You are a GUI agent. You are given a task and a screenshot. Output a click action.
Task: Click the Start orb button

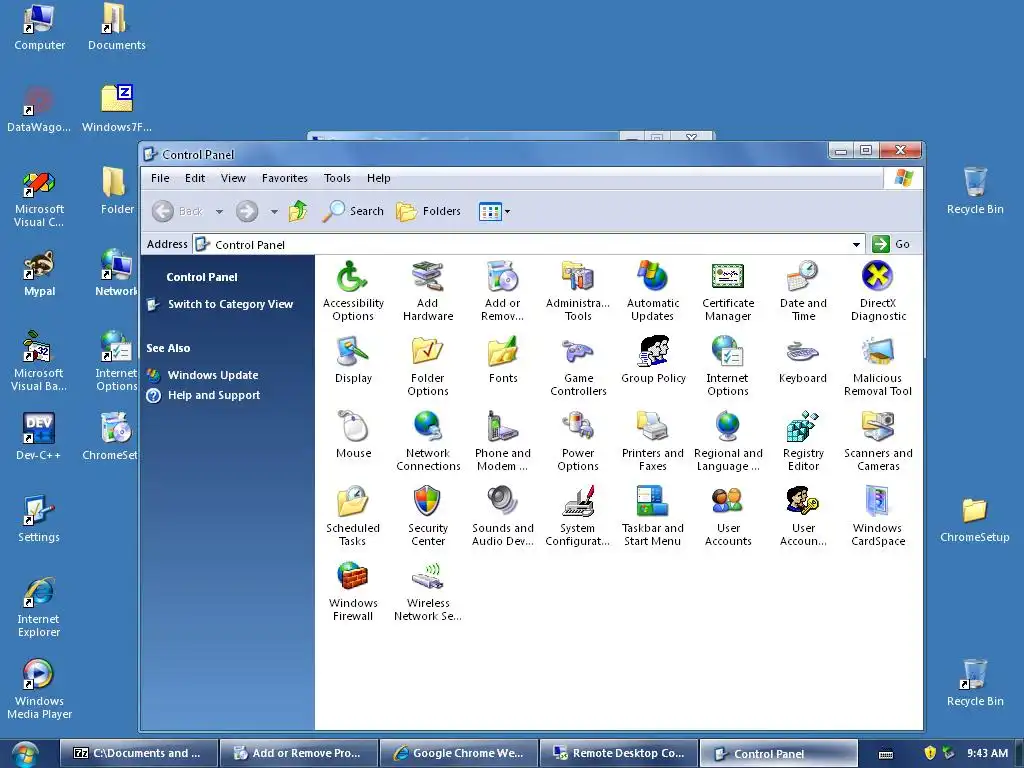click(x=24, y=755)
